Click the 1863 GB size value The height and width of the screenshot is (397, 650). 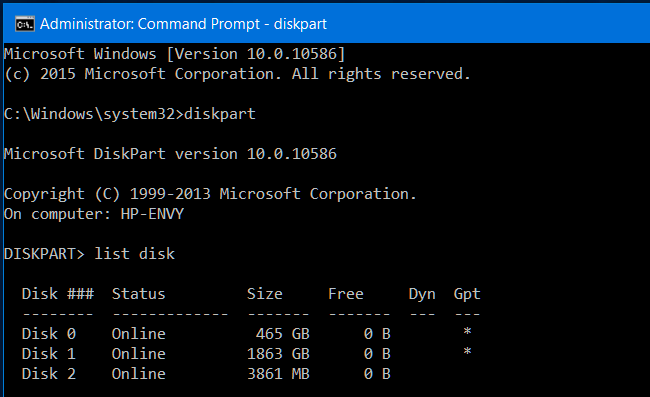click(x=278, y=354)
